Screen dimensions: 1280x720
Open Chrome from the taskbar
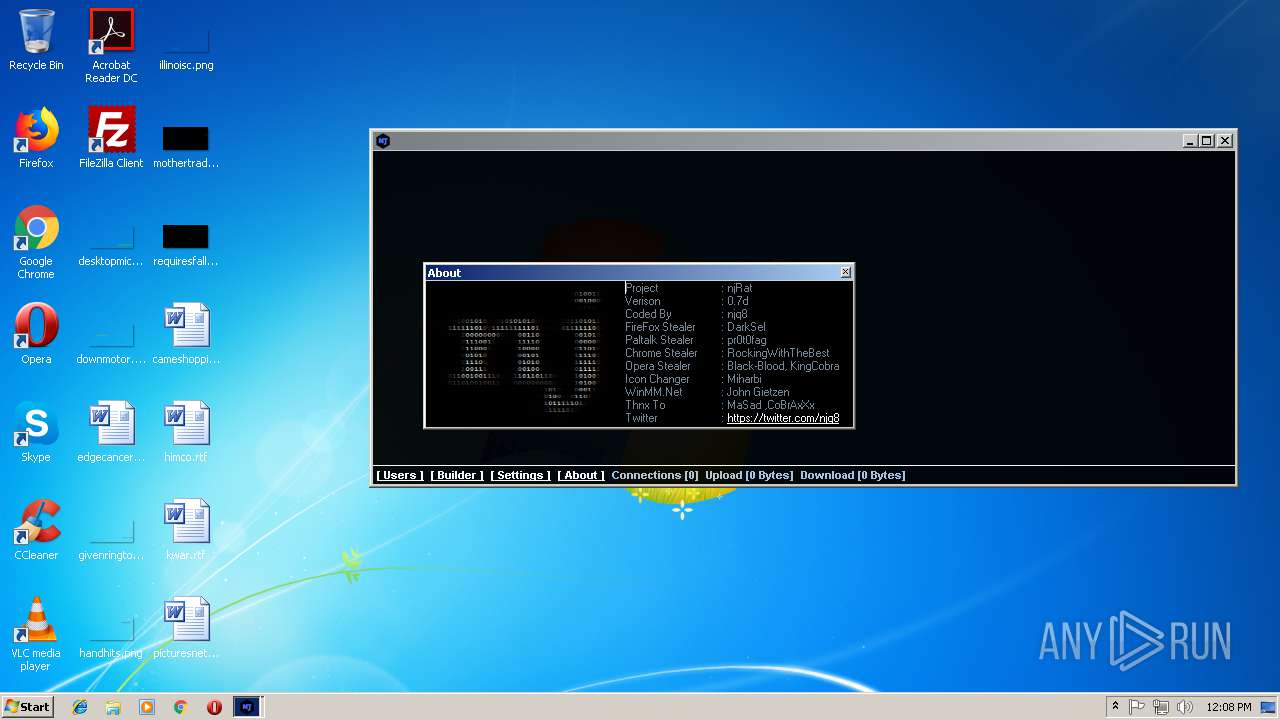pyautogui.click(x=180, y=707)
